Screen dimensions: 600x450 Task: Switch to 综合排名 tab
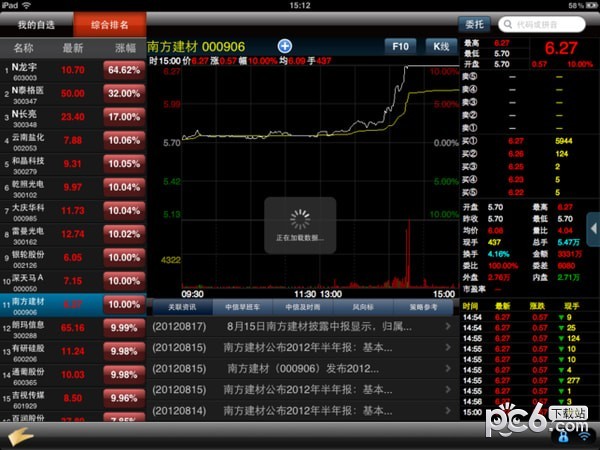[x=110, y=25]
